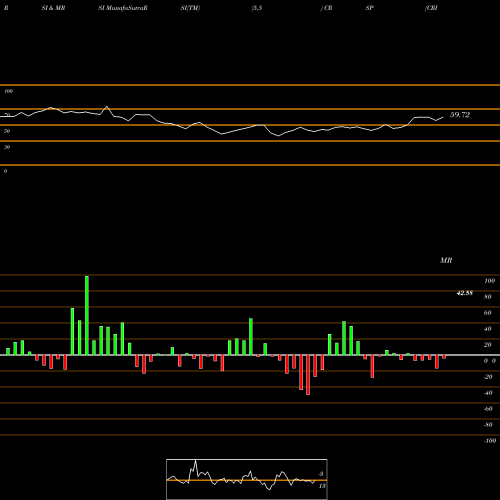Click the 'MR' chart title

446,260
